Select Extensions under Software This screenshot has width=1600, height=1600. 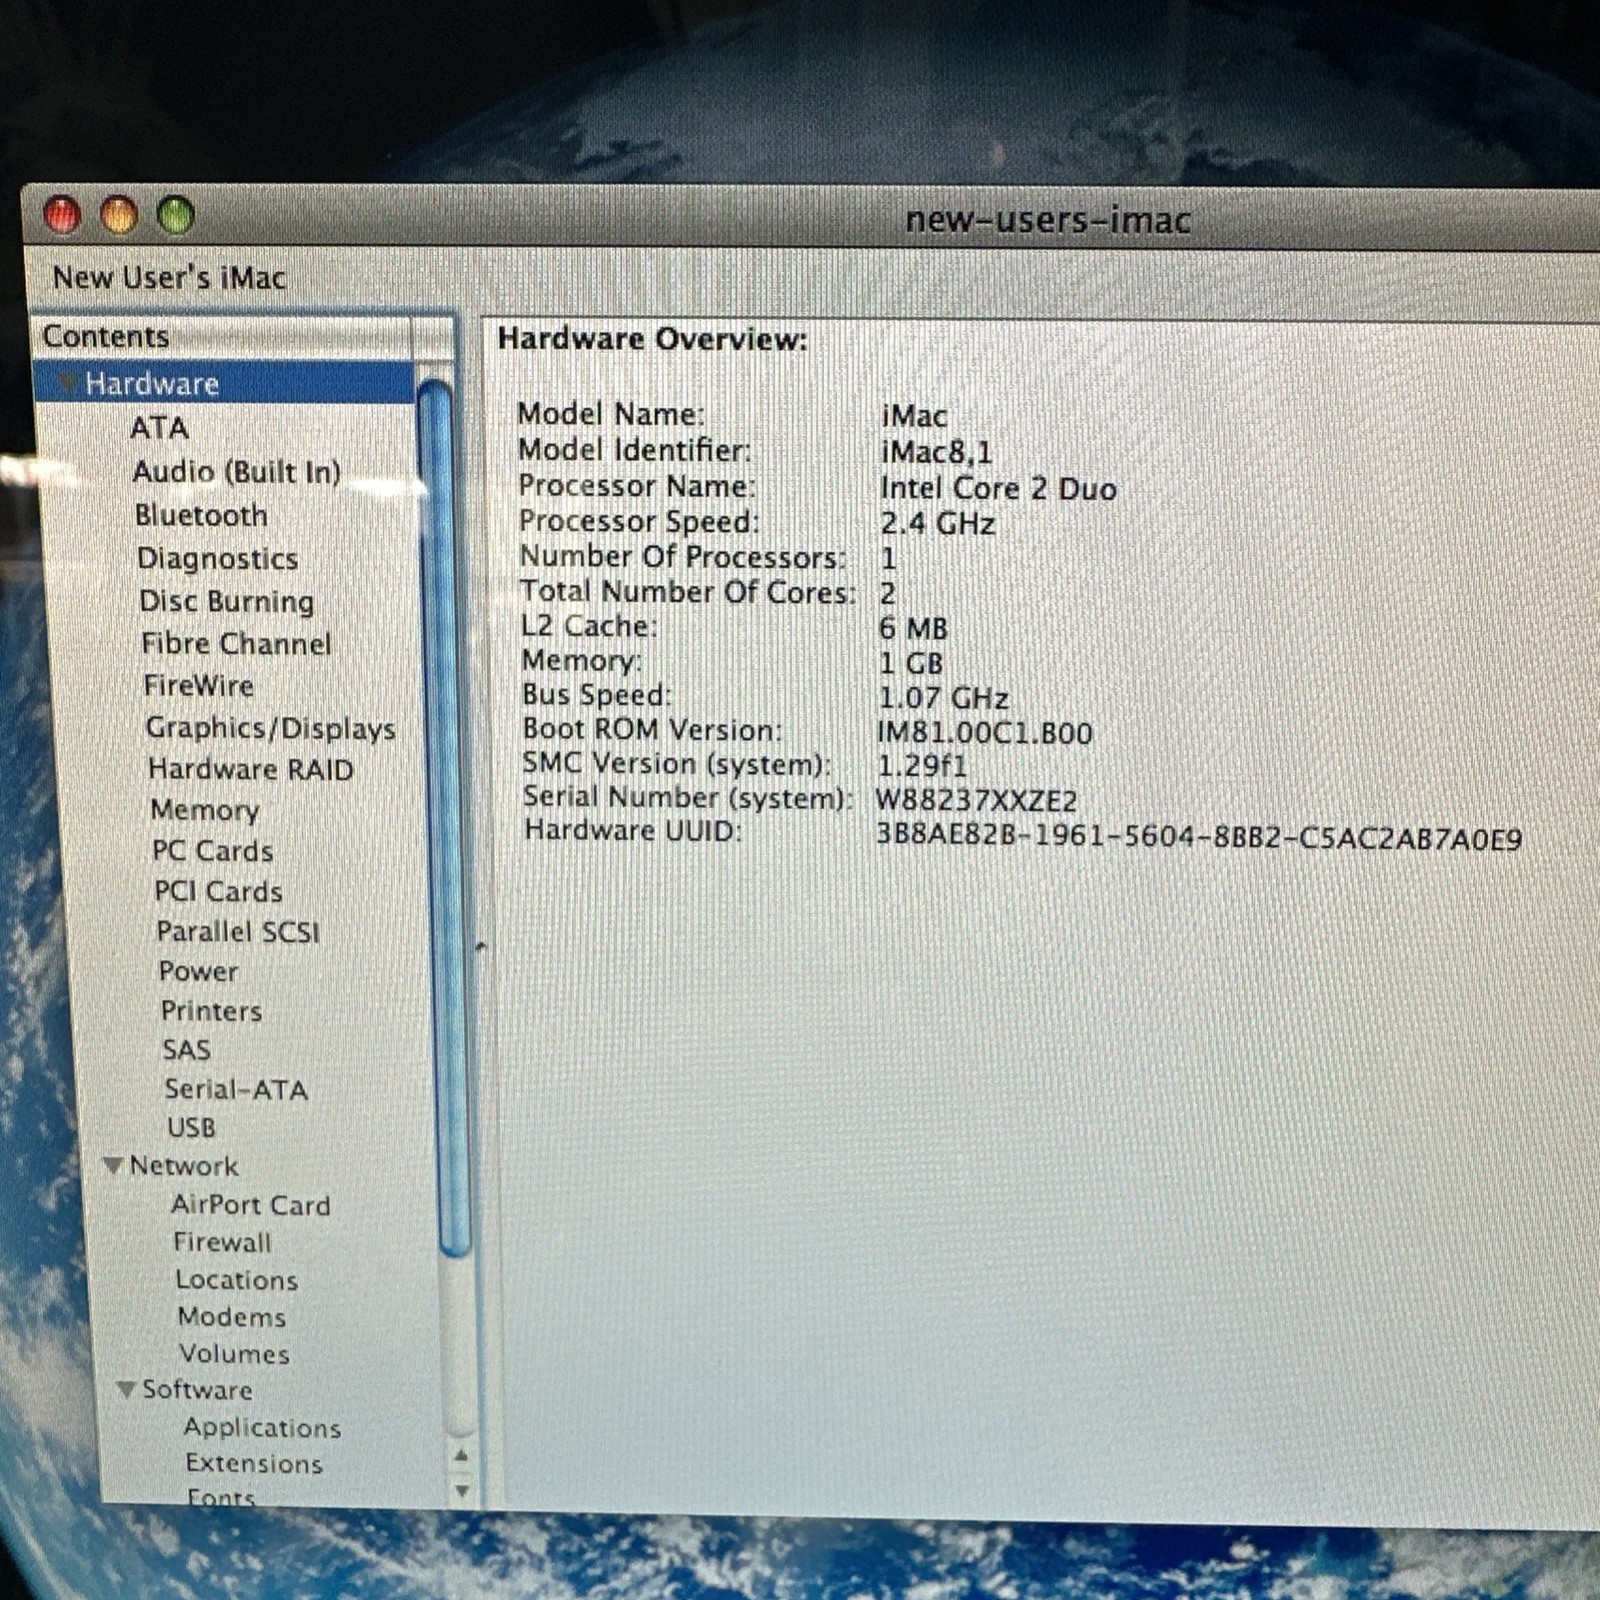point(254,1464)
